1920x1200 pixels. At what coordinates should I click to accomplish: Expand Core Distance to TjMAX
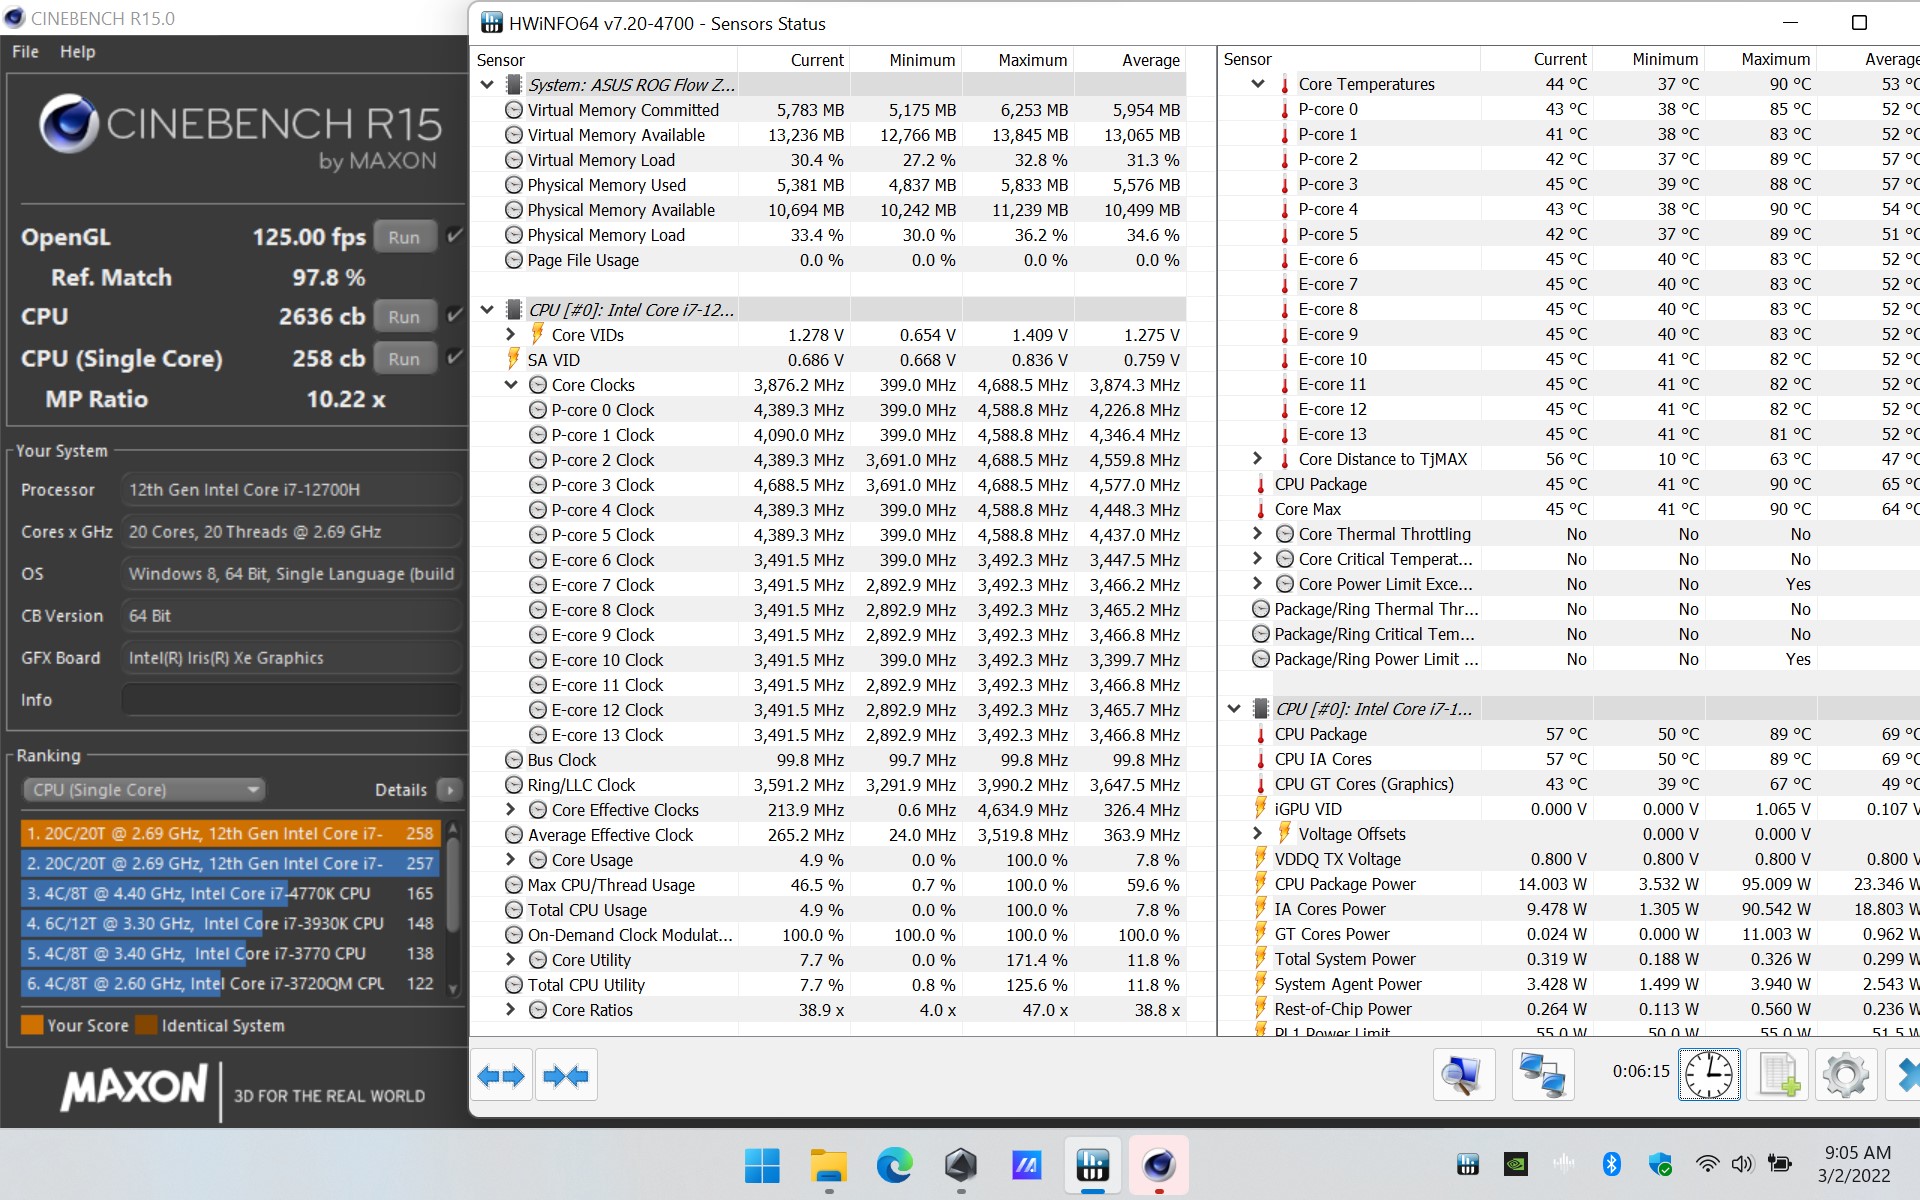1258,459
